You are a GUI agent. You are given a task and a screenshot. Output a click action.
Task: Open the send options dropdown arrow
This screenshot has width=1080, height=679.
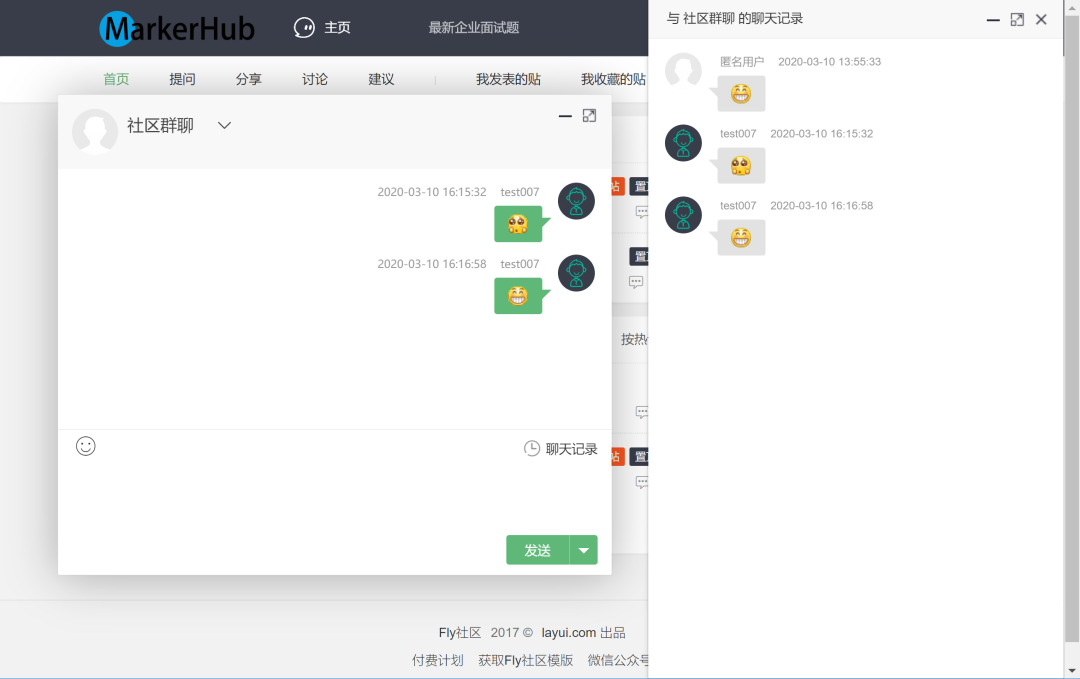pos(583,550)
